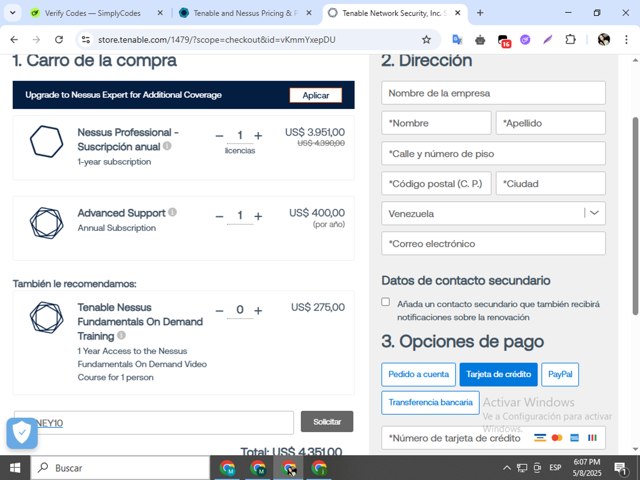Image resolution: width=640 pixels, height=480 pixels.
Task: Focus the Nombre de la empresa field
Action: (x=493, y=93)
